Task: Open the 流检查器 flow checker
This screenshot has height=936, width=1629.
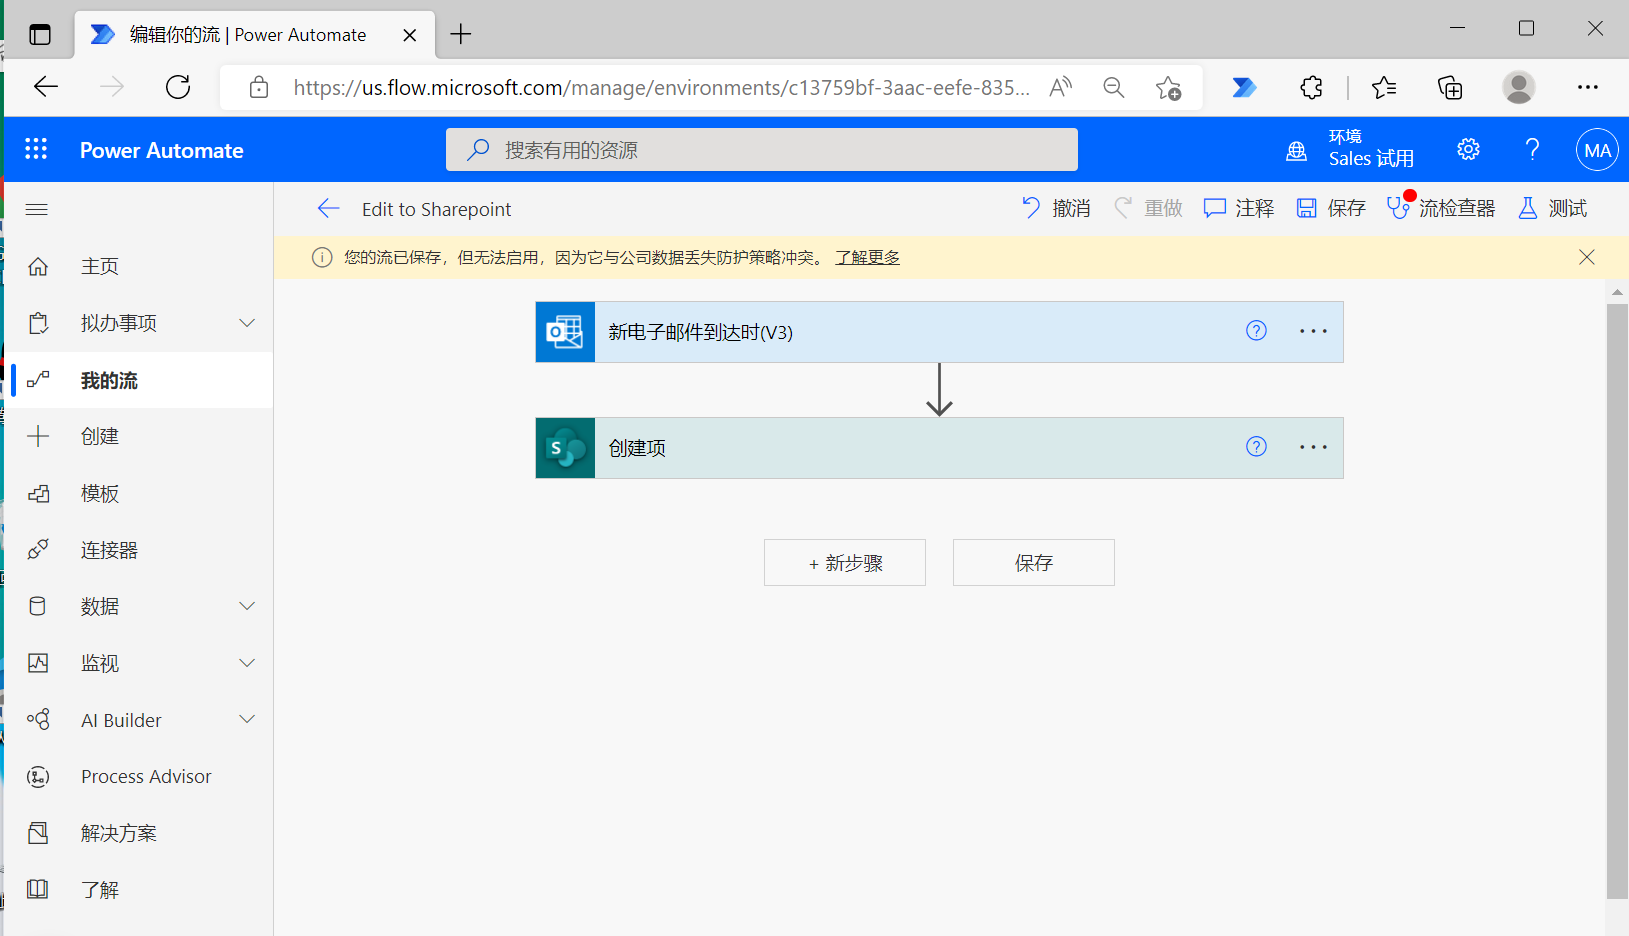Action: [1441, 208]
